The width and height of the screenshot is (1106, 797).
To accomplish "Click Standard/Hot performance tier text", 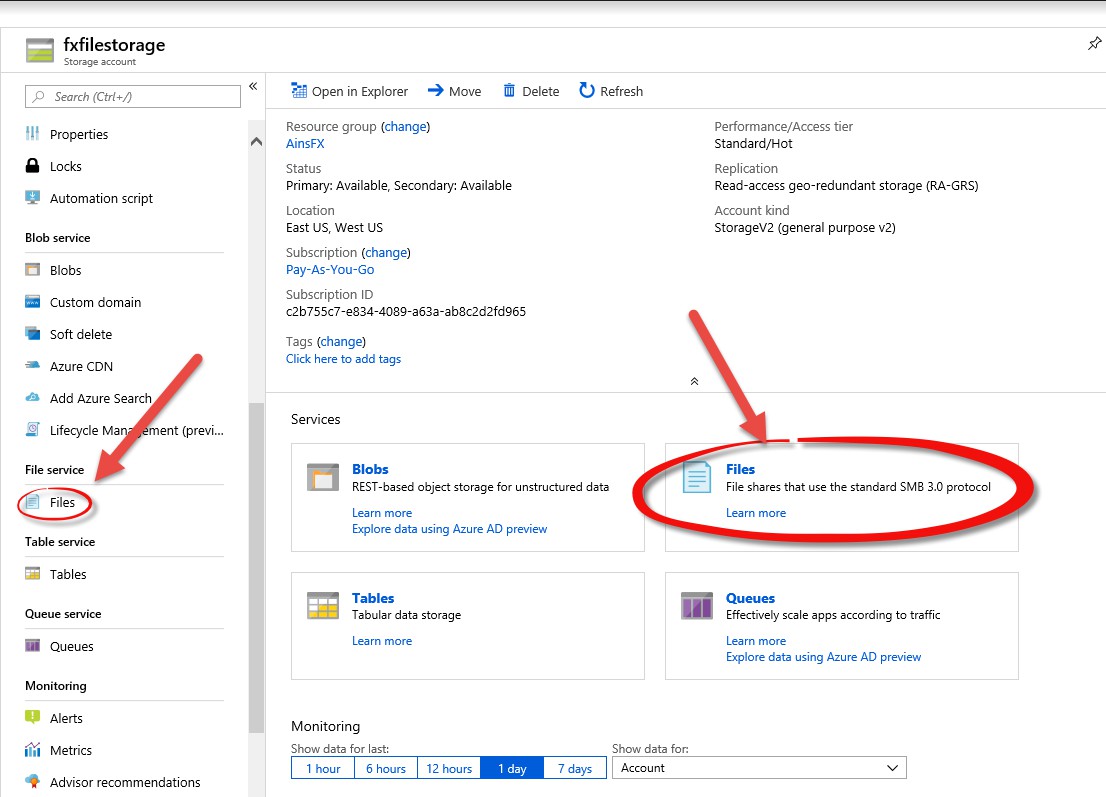I will 753,143.
